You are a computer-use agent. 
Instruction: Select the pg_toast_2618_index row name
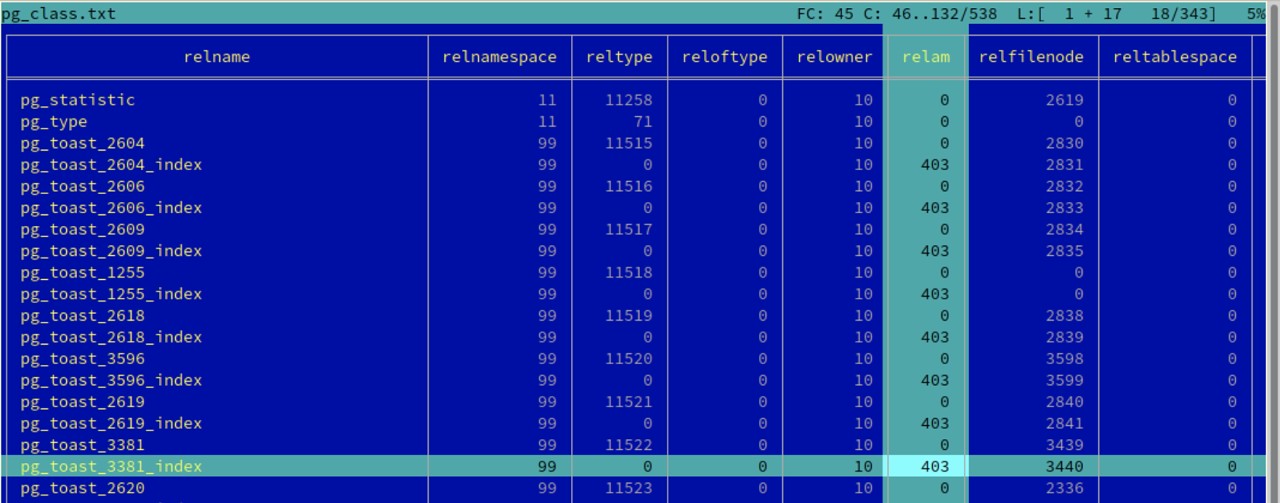[x=111, y=337]
